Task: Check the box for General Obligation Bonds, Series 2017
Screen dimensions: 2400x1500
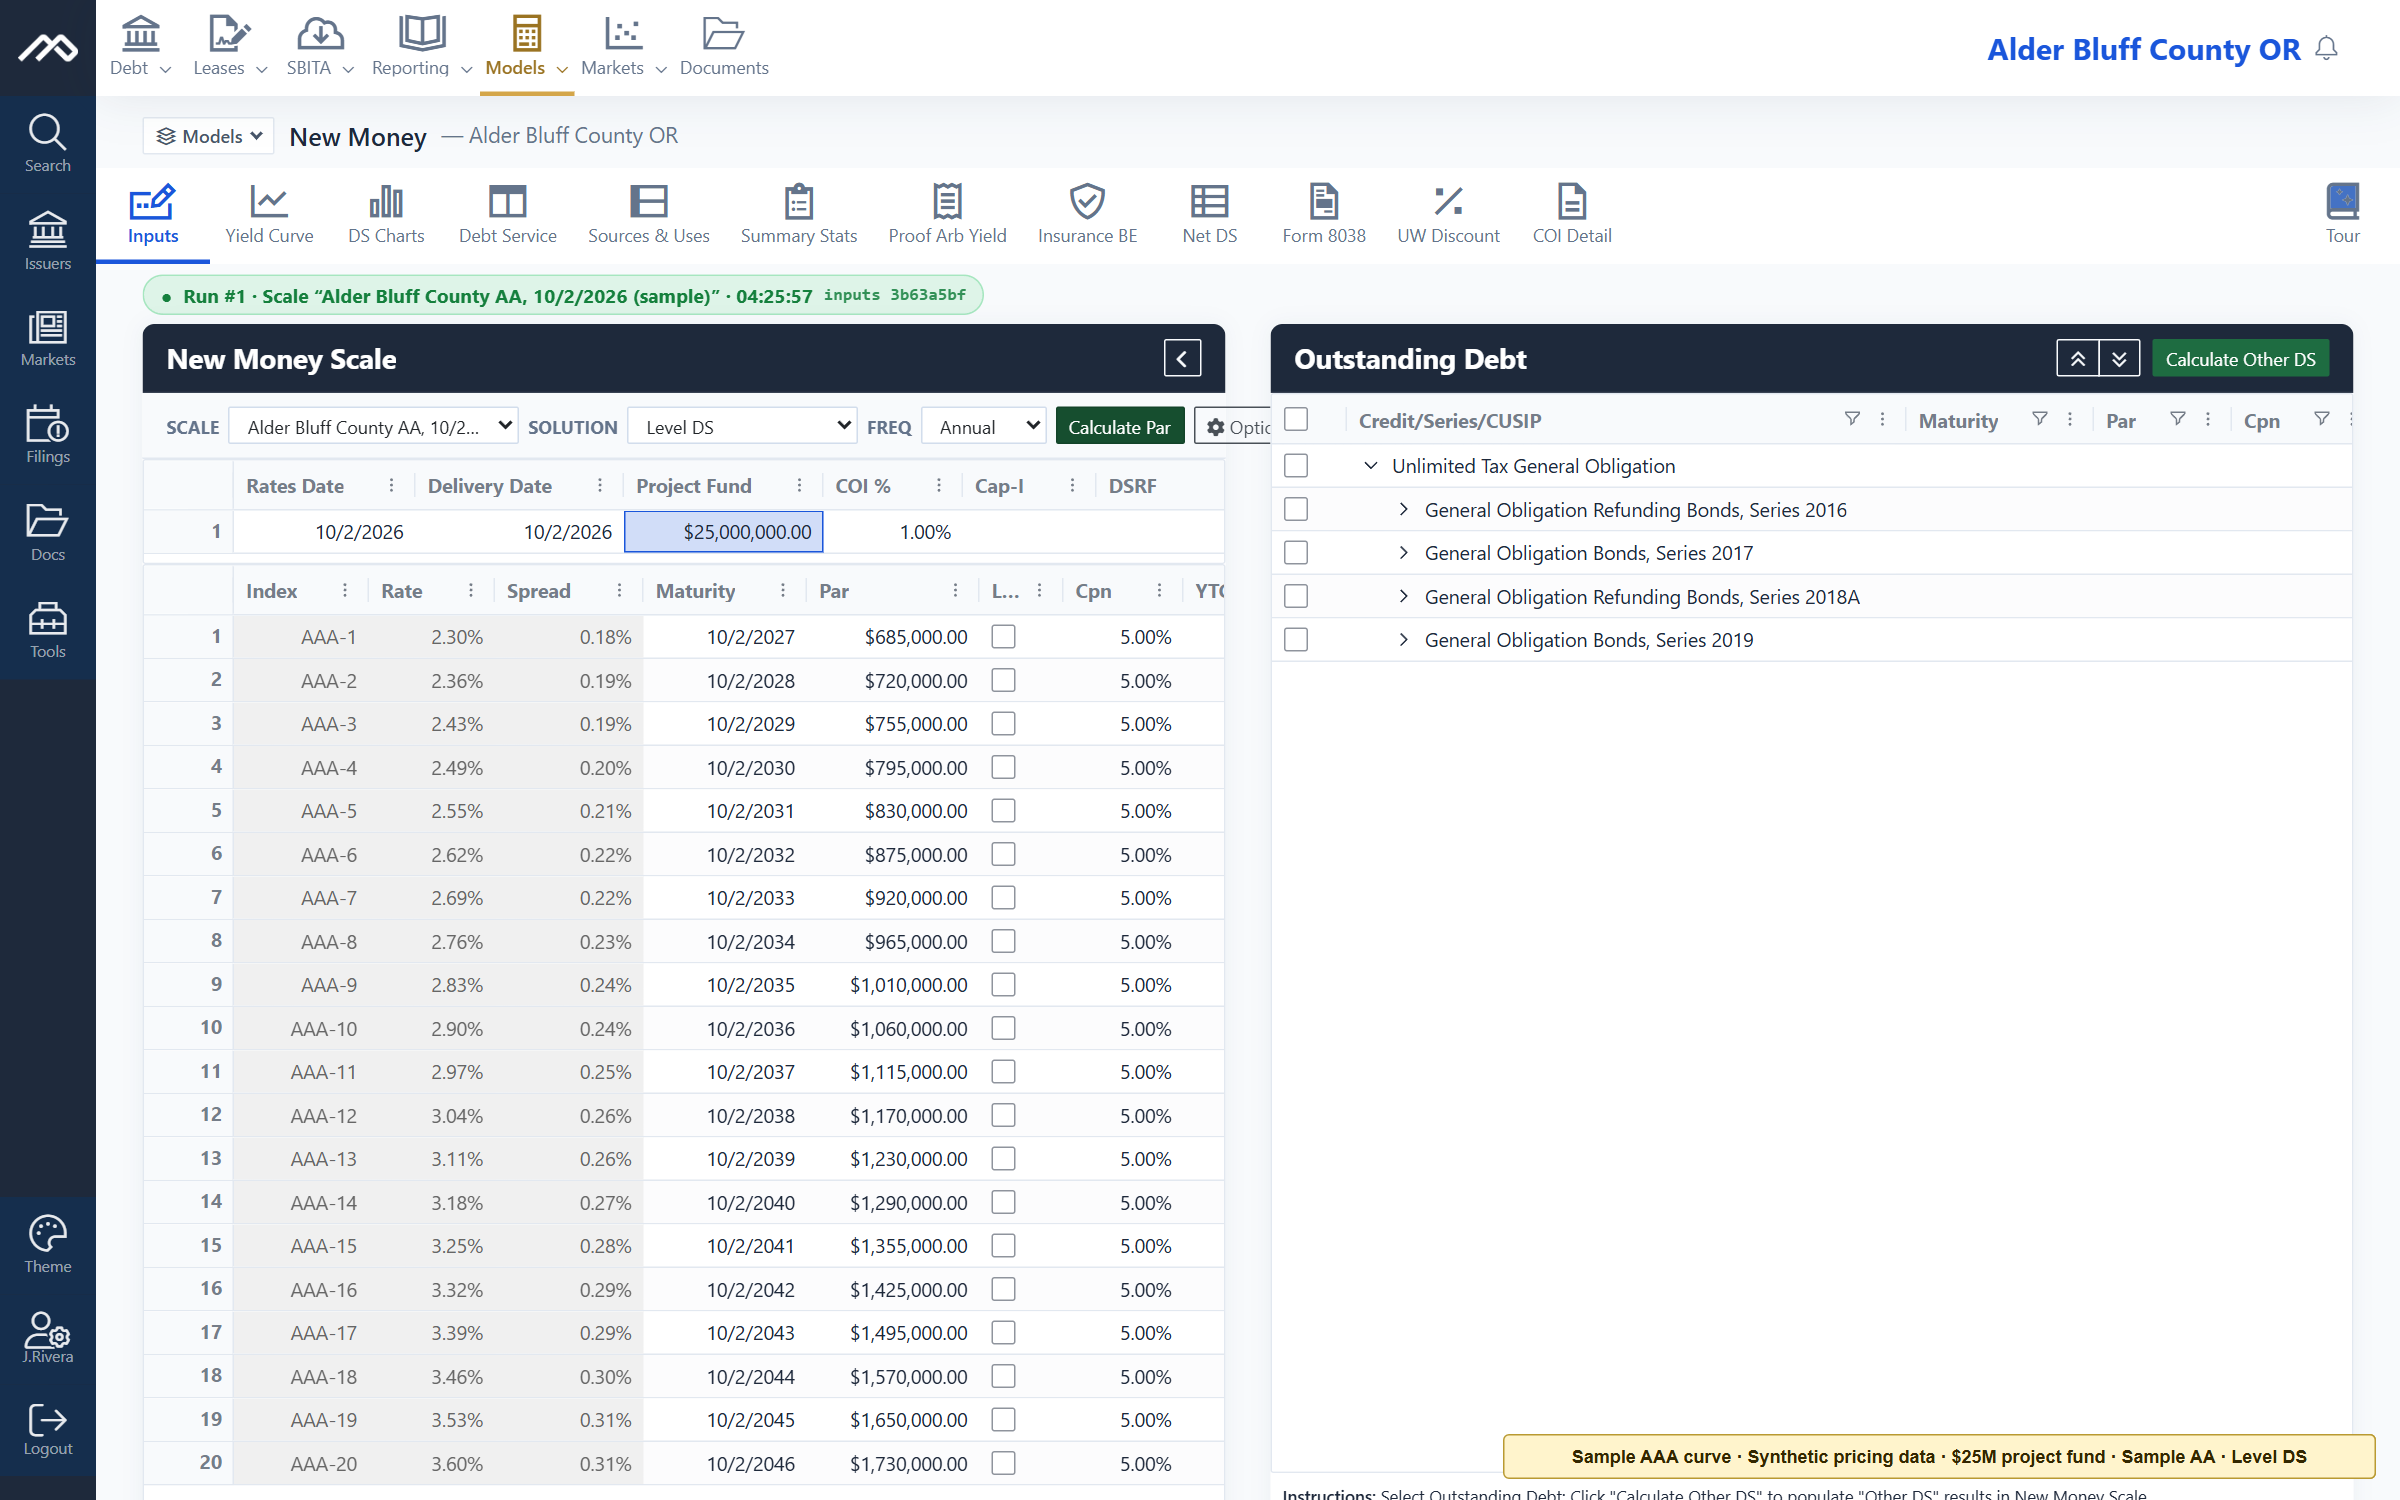Action: 1296,553
